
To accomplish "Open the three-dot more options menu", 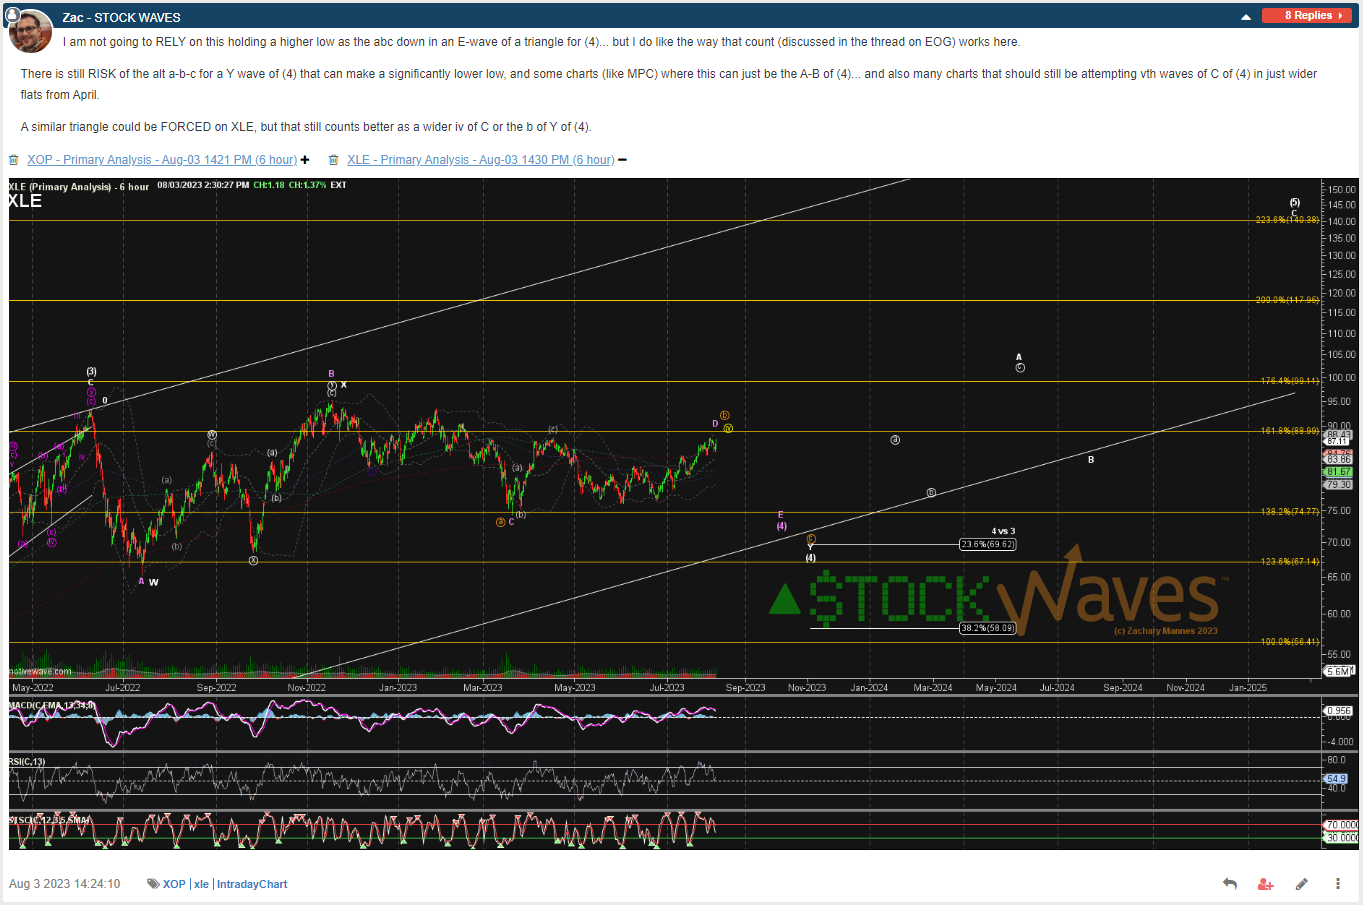I will [1338, 884].
